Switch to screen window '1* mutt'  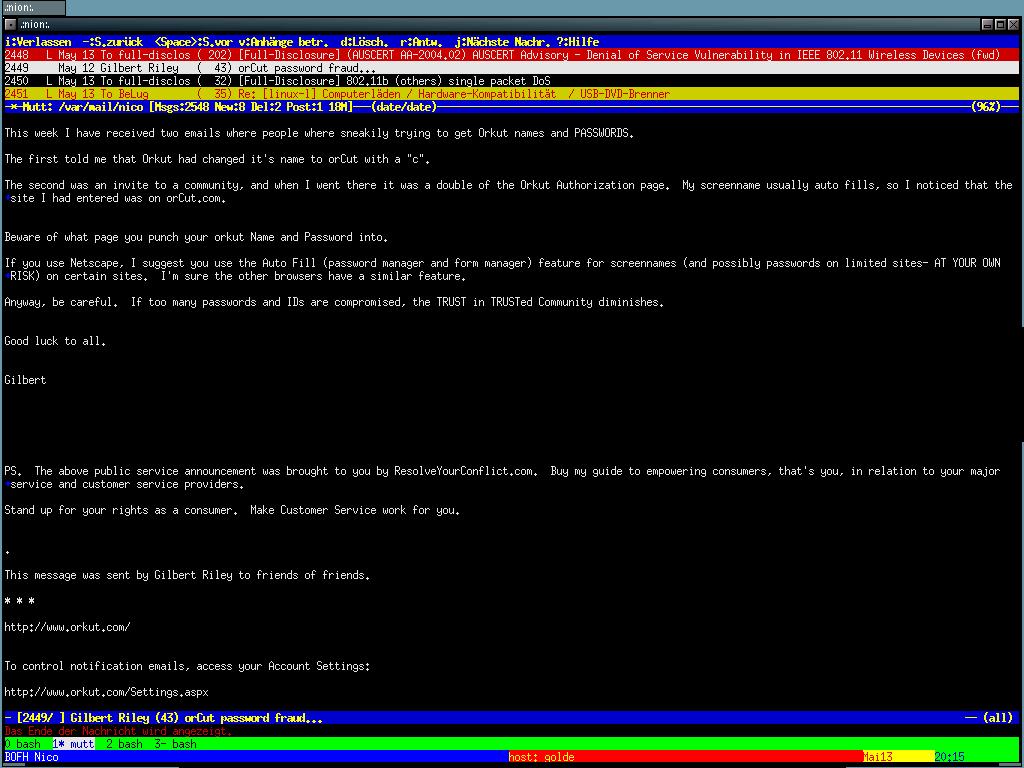(73, 744)
